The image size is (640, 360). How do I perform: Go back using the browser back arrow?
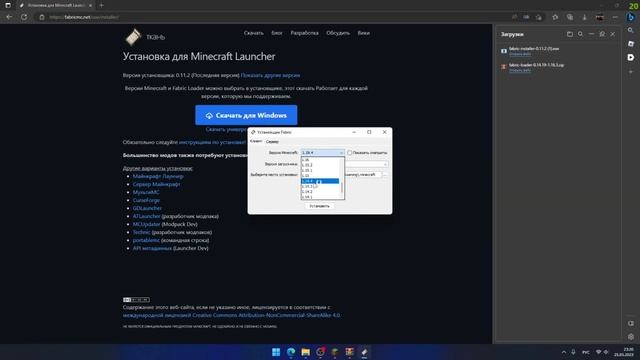(x=9, y=17)
